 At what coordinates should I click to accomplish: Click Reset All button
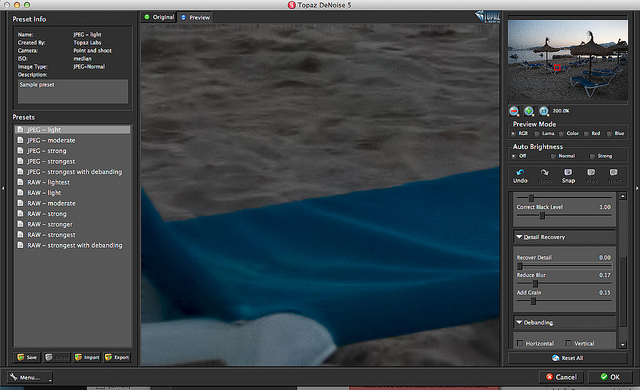coord(567,358)
